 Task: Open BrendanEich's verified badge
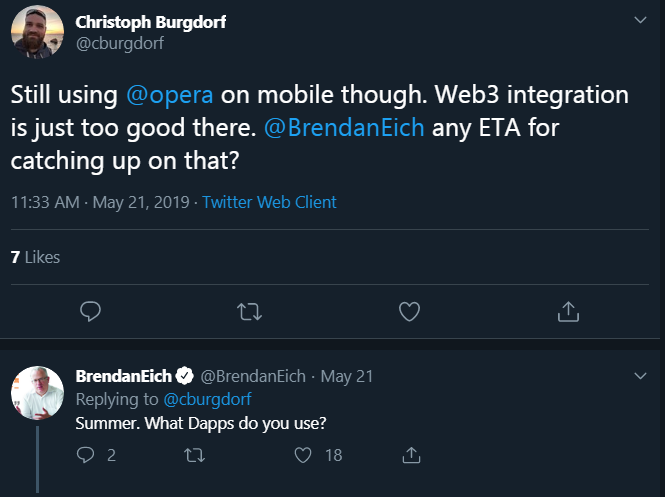[x=184, y=376]
